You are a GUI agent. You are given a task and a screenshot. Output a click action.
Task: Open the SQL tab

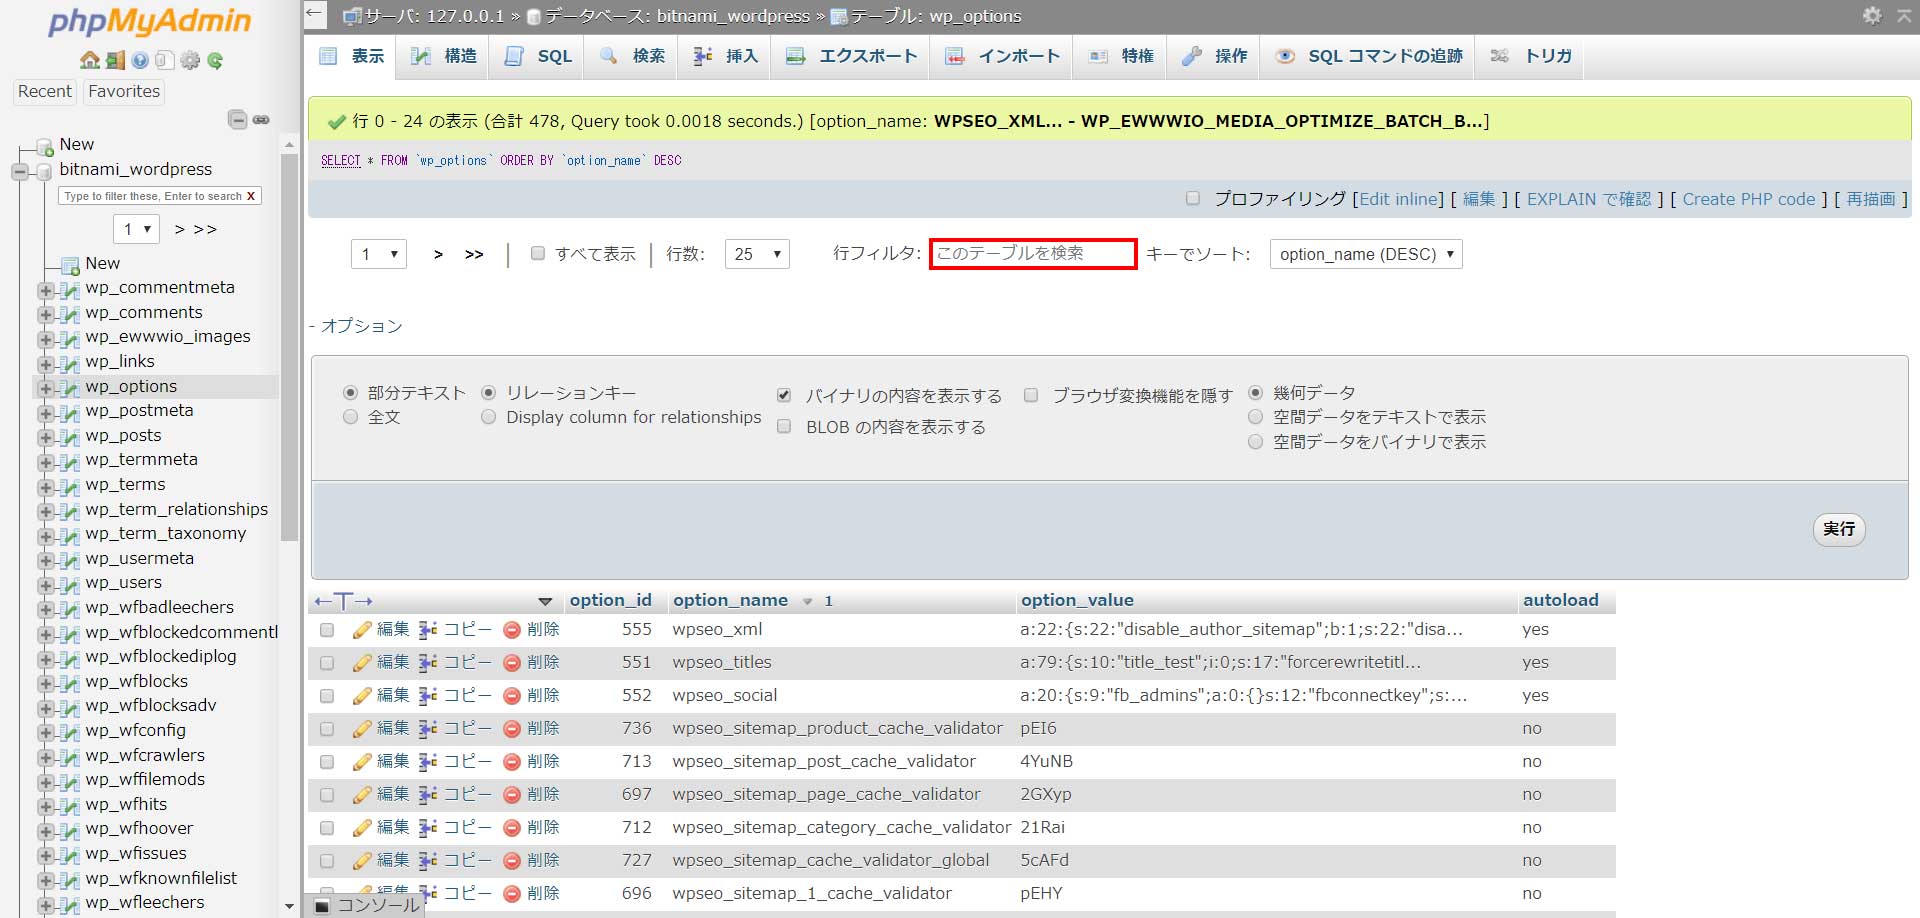click(538, 56)
